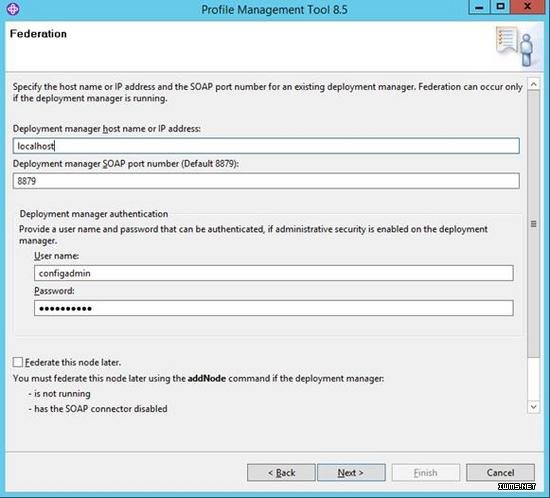The height and width of the screenshot is (498, 550).
Task: Click the SOAP port number field
Action: point(266,181)
